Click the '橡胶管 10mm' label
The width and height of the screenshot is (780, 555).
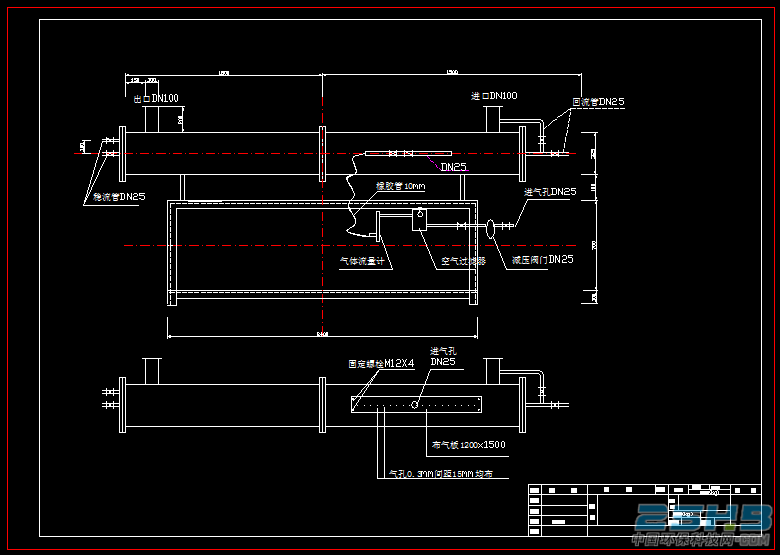400,186
